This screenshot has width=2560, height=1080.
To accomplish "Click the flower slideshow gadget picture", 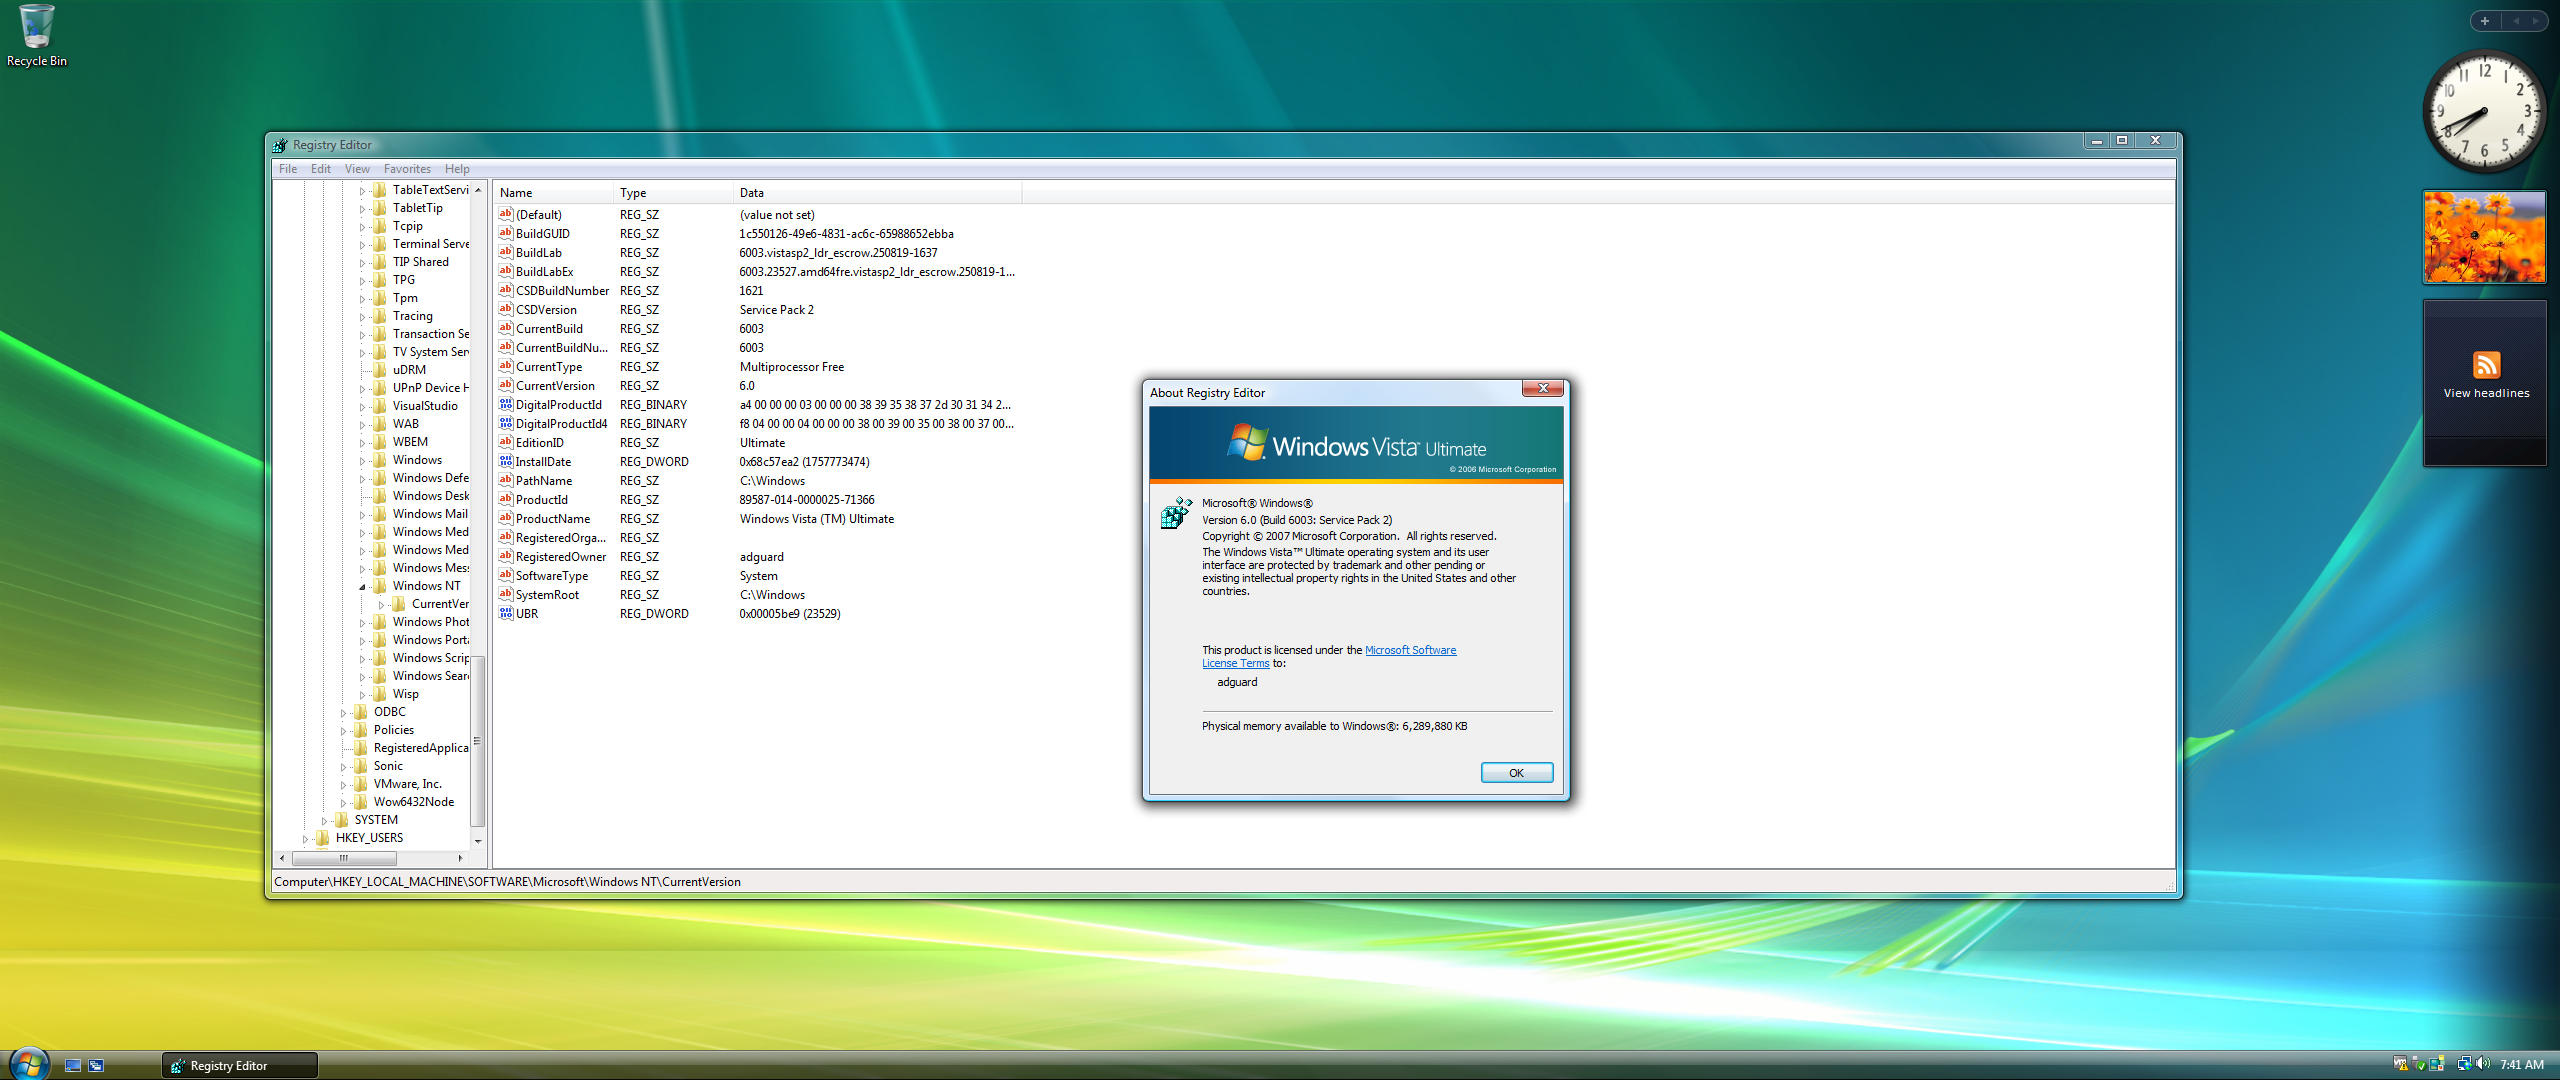I will 2484,237.
